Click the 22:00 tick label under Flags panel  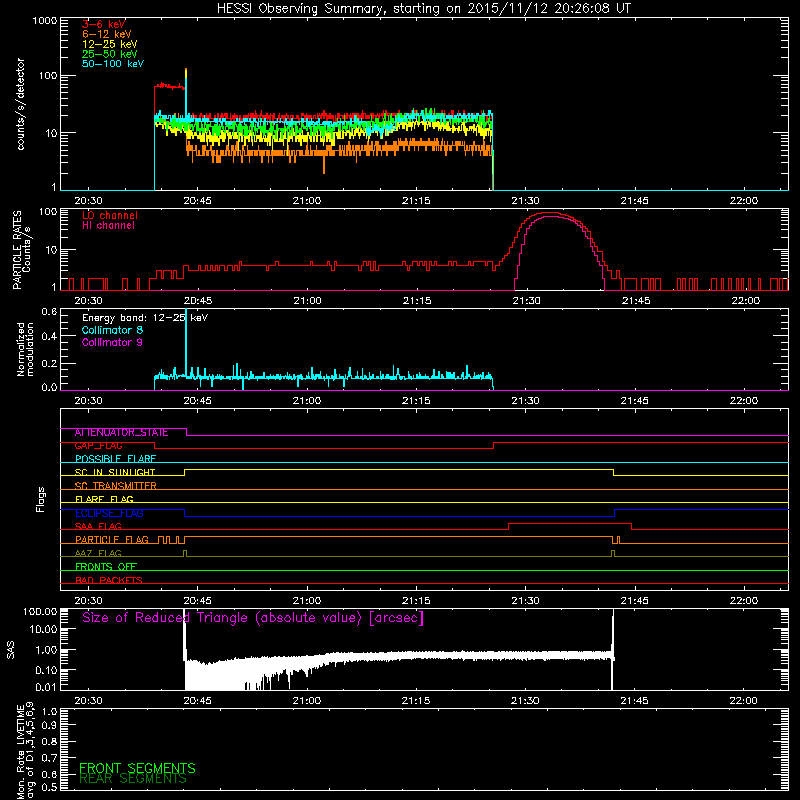coord(743,601)
